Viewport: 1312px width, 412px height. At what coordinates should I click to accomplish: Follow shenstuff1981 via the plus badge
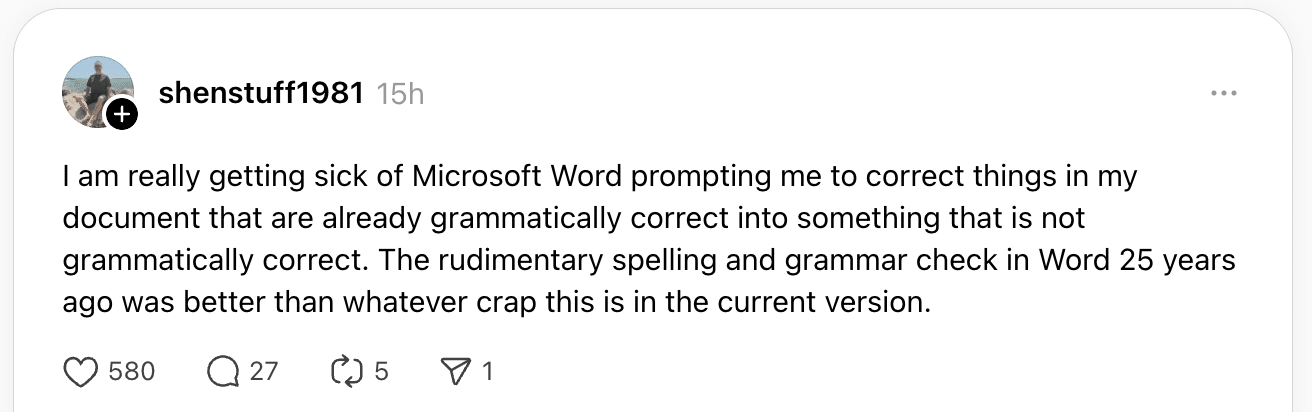[121, 116]
